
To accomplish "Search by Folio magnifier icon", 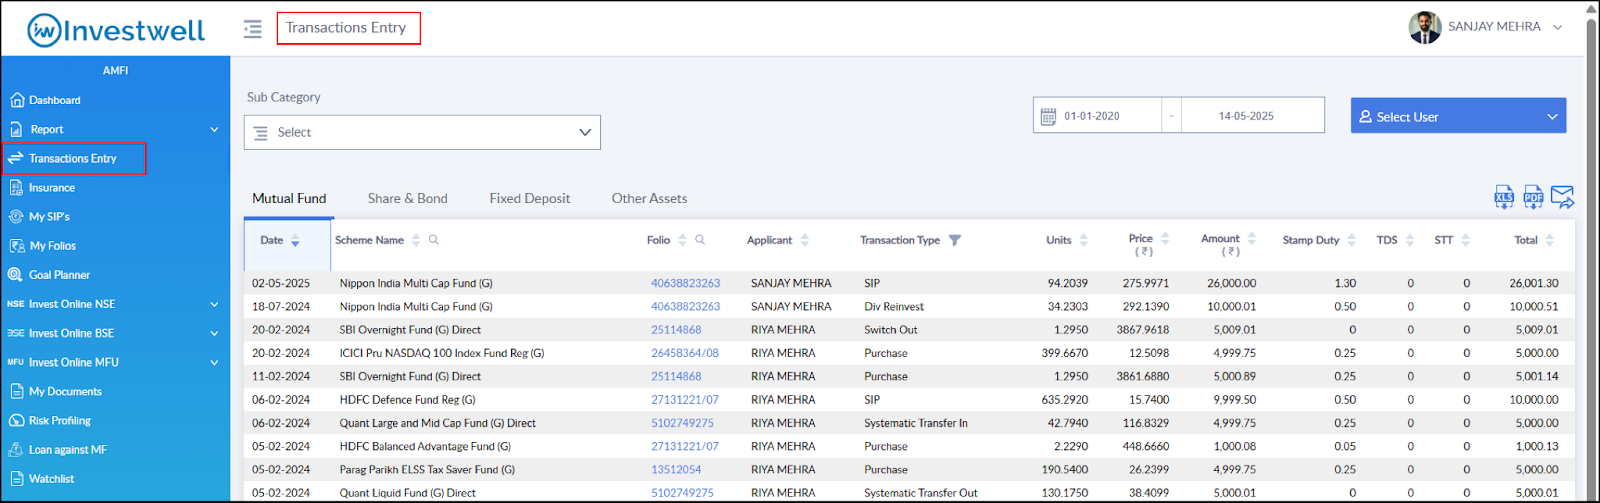I will [x=700, y=240].
